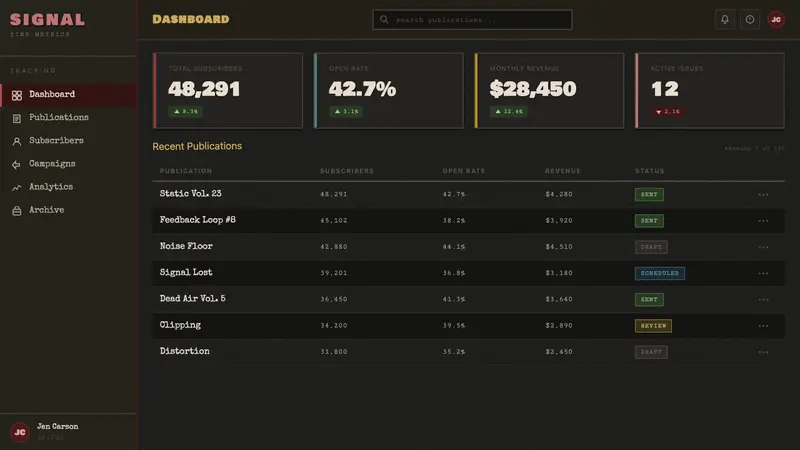Open the Signal Lost publication
The image size is (800, 450).
click(x=186, y=272)
